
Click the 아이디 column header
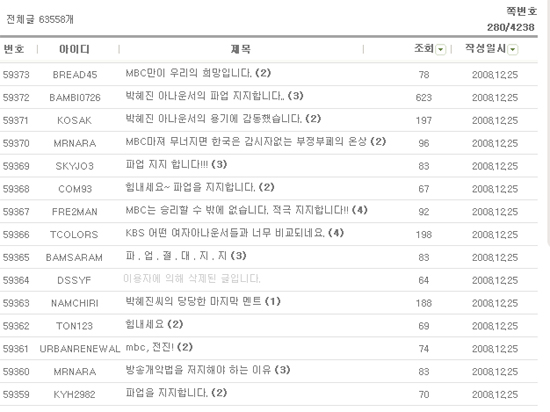(x=74, y=49)
